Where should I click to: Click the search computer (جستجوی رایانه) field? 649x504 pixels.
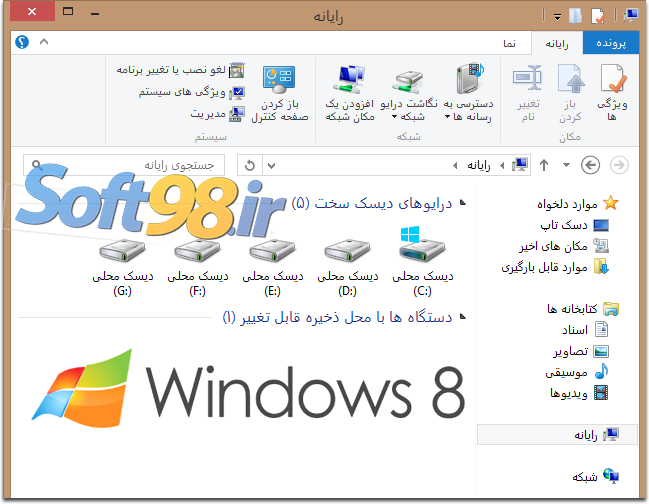click(124, 165)
